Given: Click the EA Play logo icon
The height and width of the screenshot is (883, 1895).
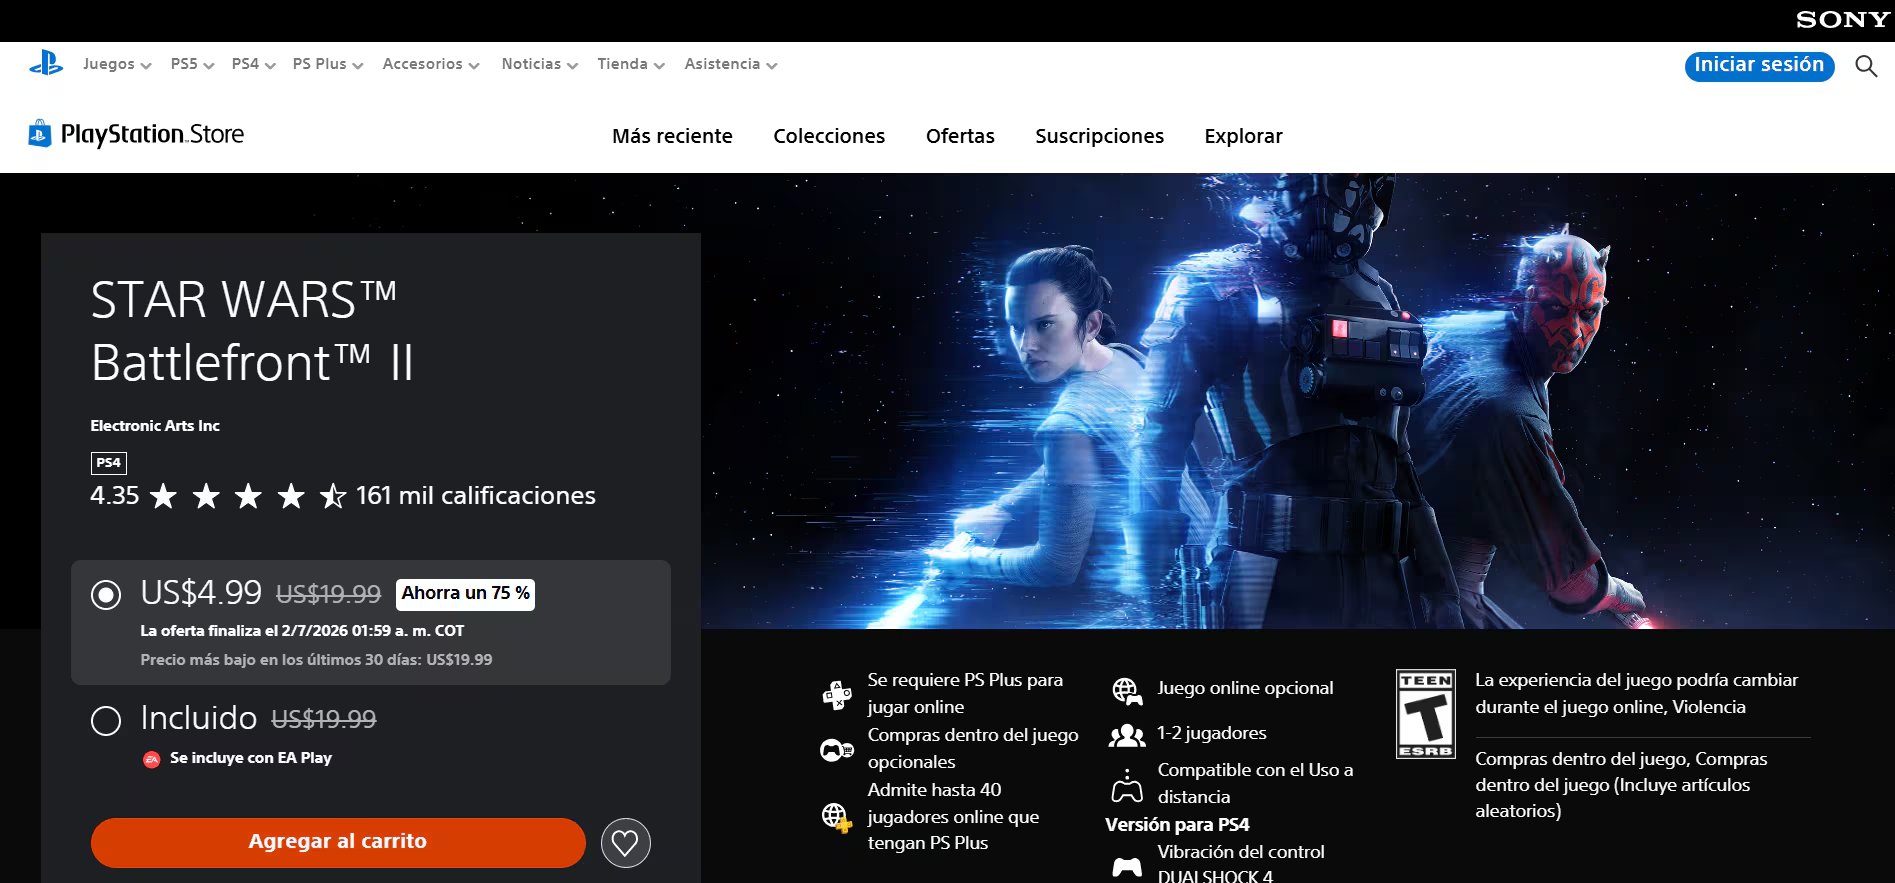Looking at the screenshot, I should 151,759.
